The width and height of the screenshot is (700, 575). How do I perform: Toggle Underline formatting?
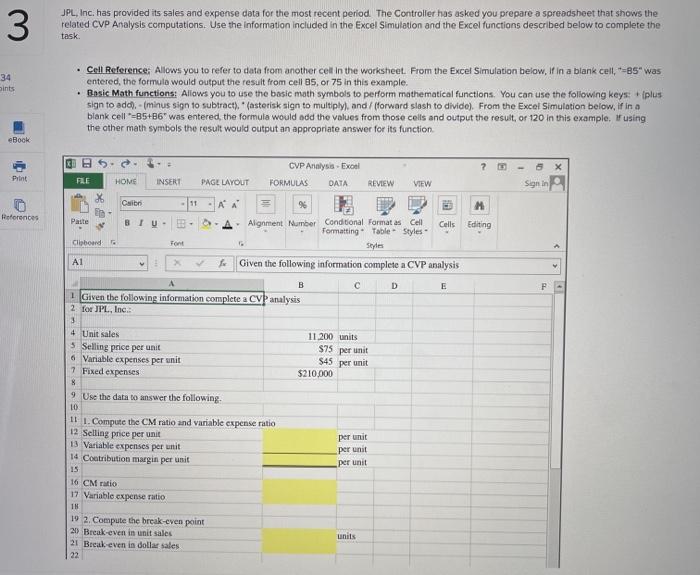154,223
